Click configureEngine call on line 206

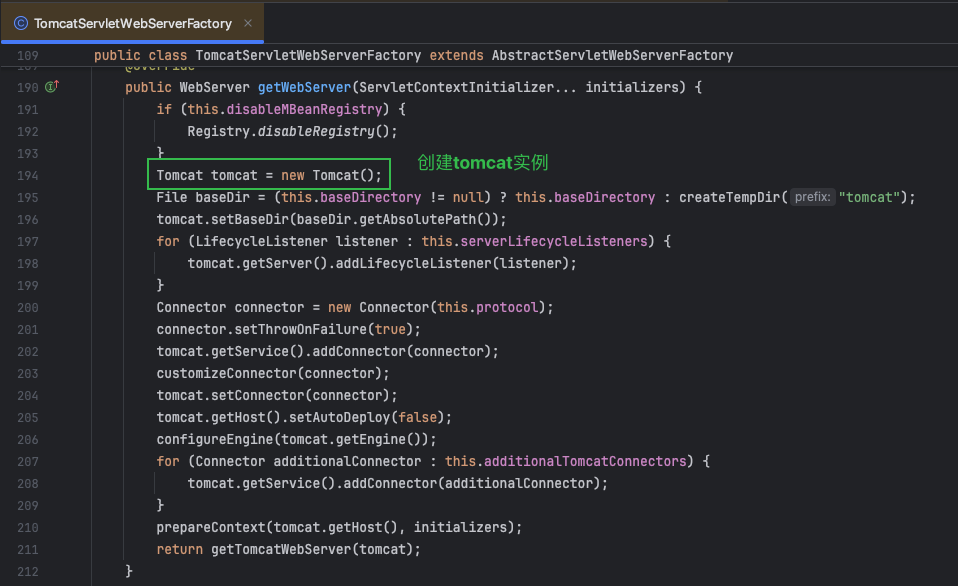[x=214, y=439]
